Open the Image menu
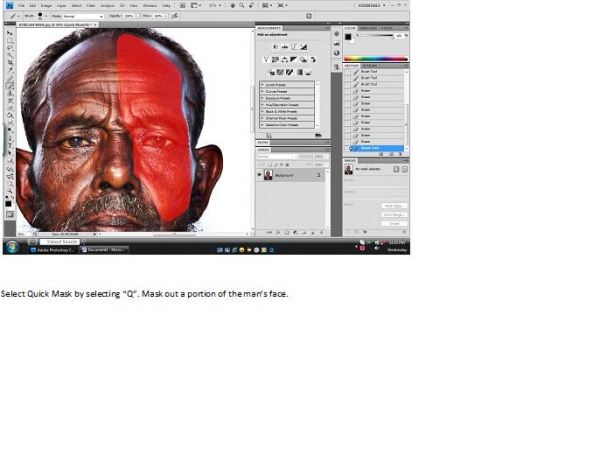The image size is (600, 463). pyautogui.click(x=46, y=6)
